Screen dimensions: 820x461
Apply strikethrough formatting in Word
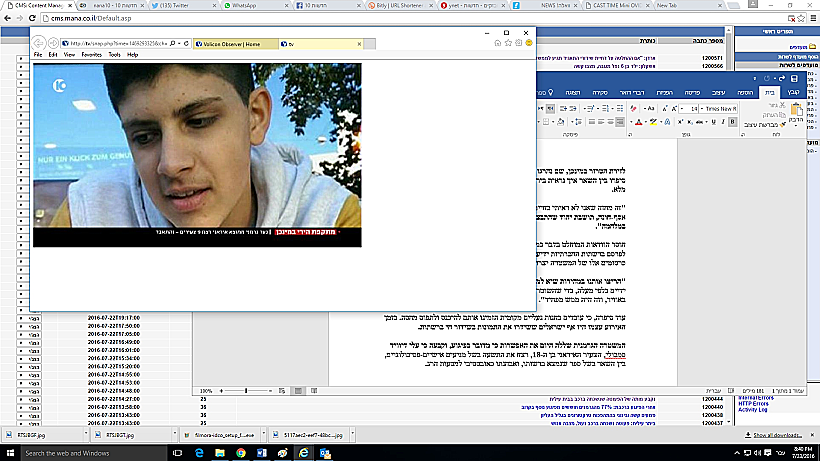click(699, 122)
